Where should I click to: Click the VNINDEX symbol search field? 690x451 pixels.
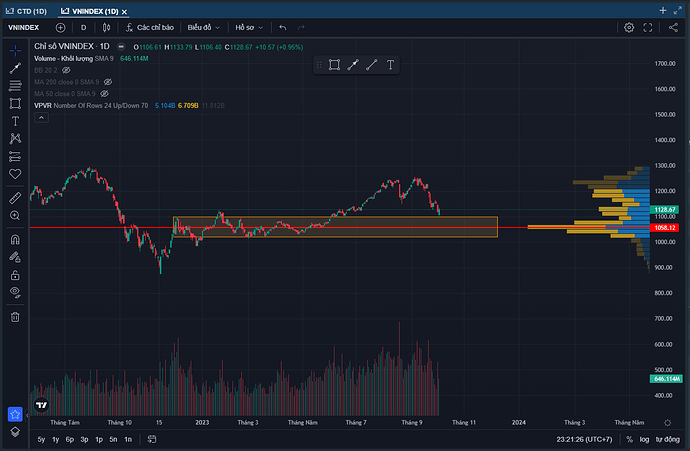click(24, 28)
